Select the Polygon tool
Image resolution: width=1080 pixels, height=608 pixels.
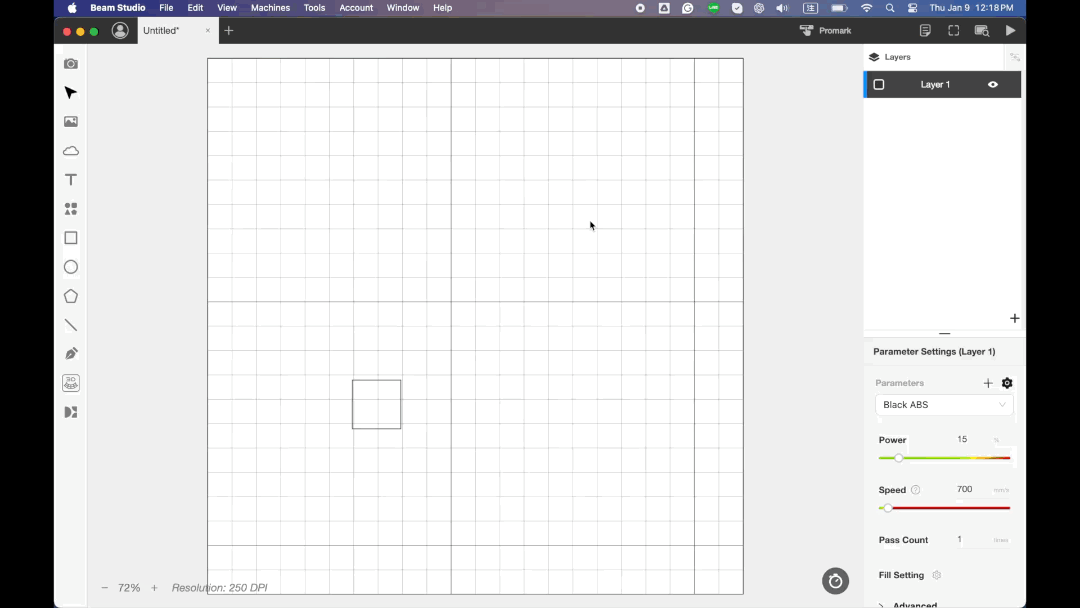click(x=71, y=296)
